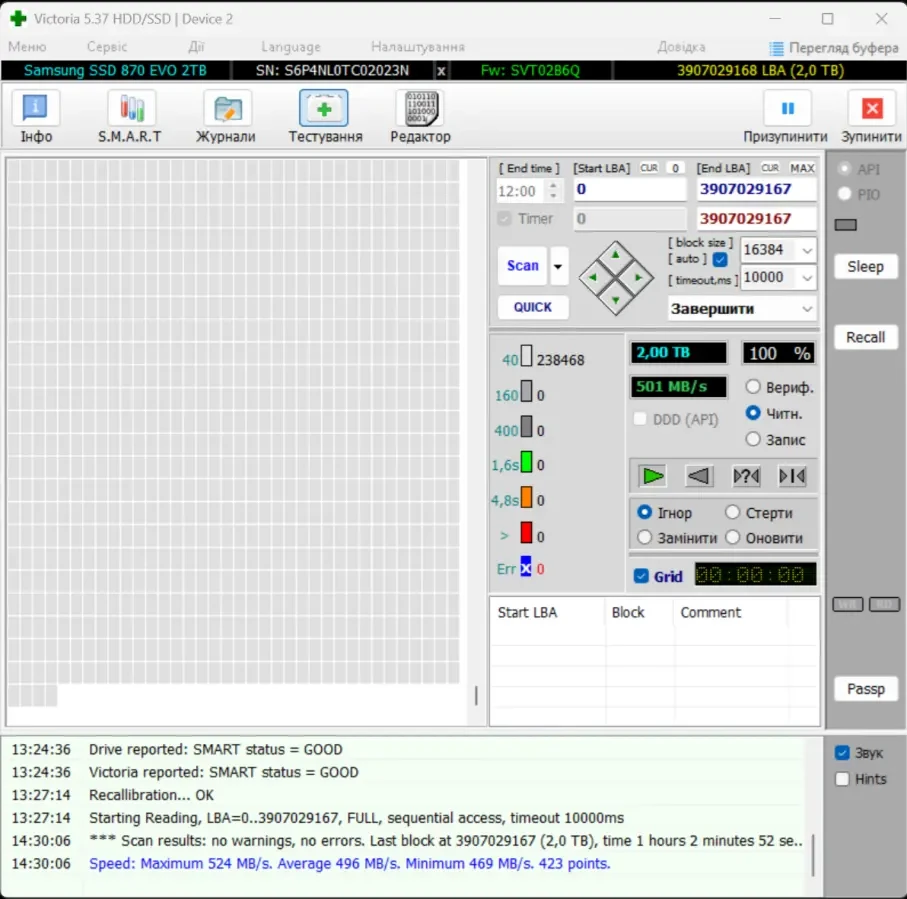Image resolution: width=907 pixels, height=899 pixels.
Task: Select the Замінити remap radio option
Action: tap(644, 537)
